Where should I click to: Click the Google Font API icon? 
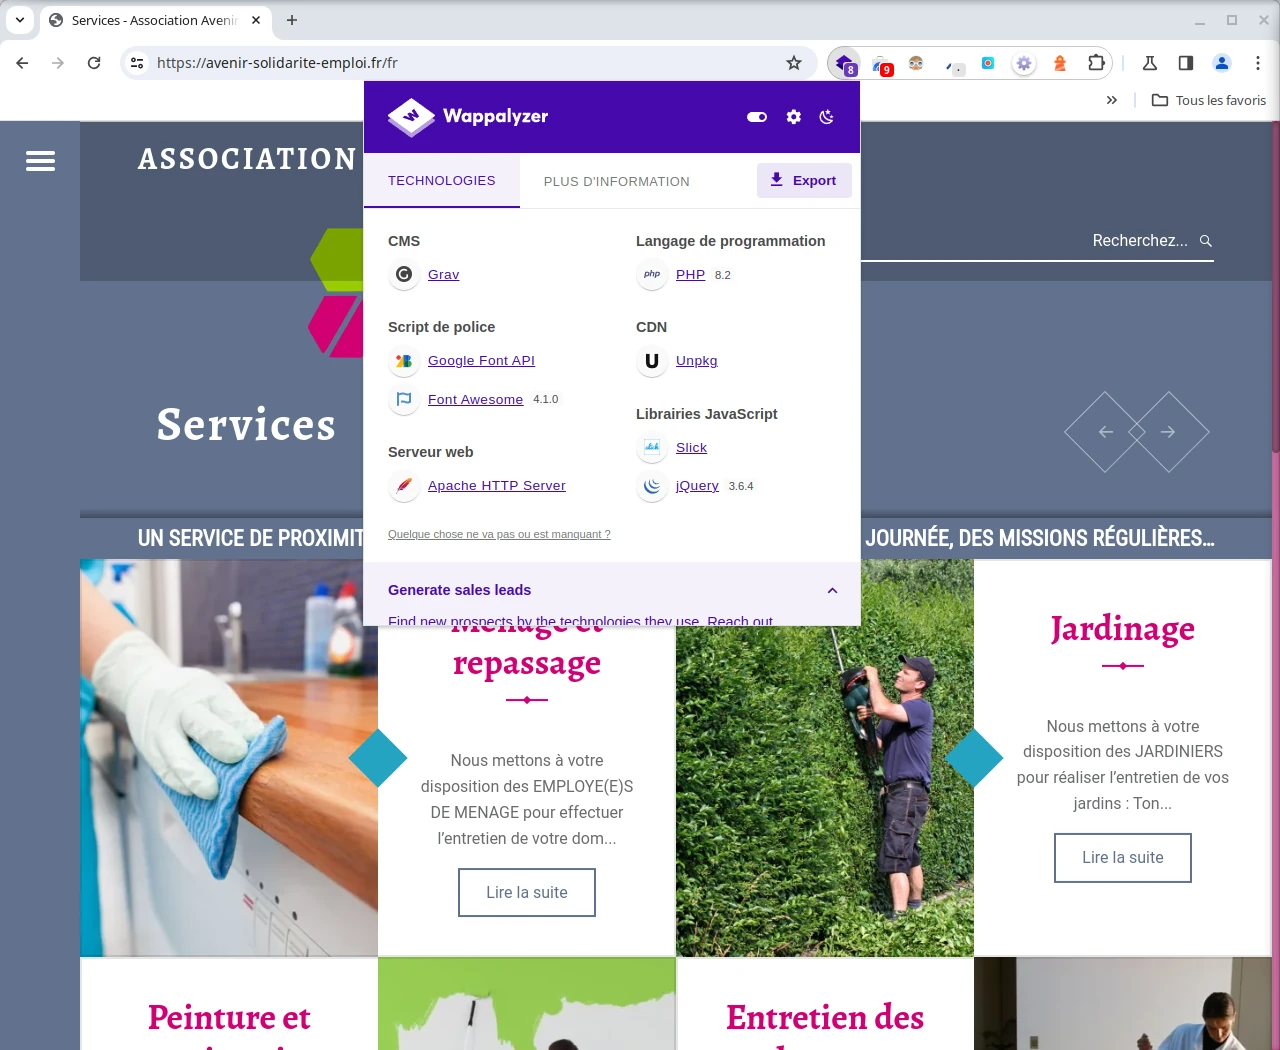pyautogui.click(x=404, y=360)
